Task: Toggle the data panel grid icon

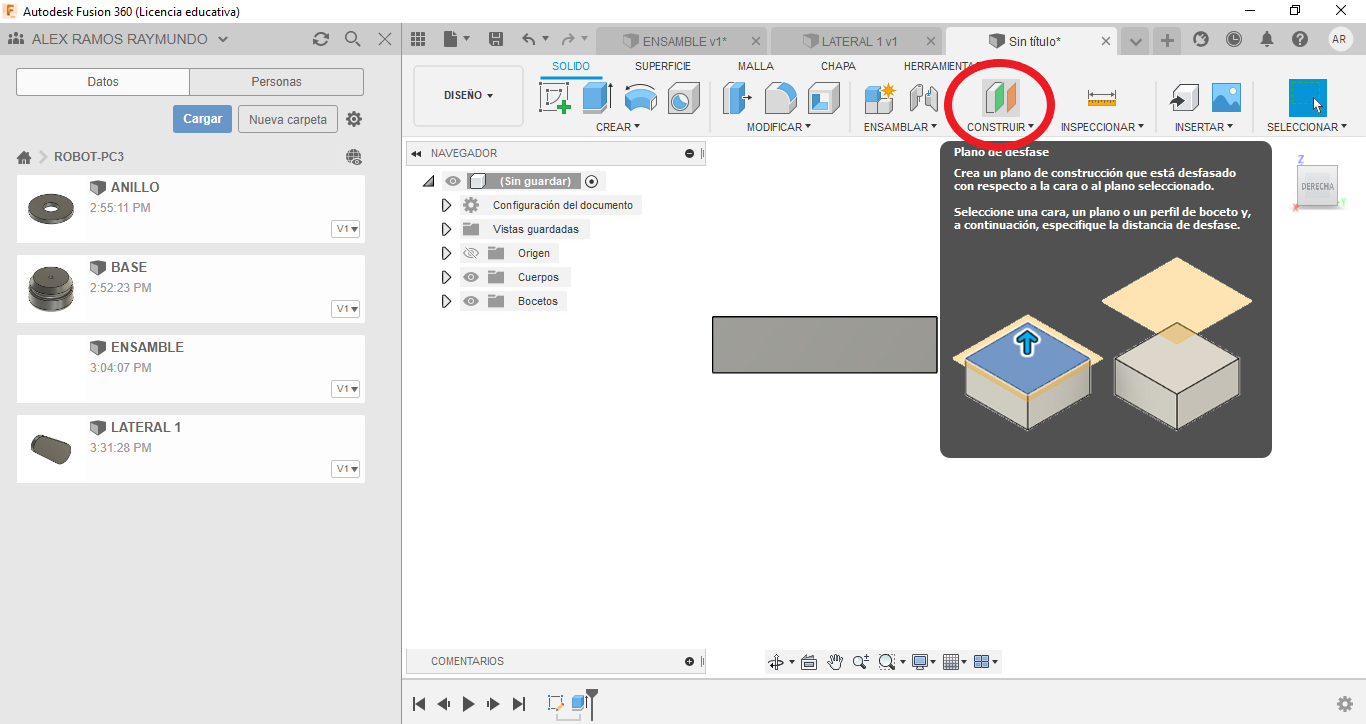Action: pyautogui.click(x=418, y=39)
